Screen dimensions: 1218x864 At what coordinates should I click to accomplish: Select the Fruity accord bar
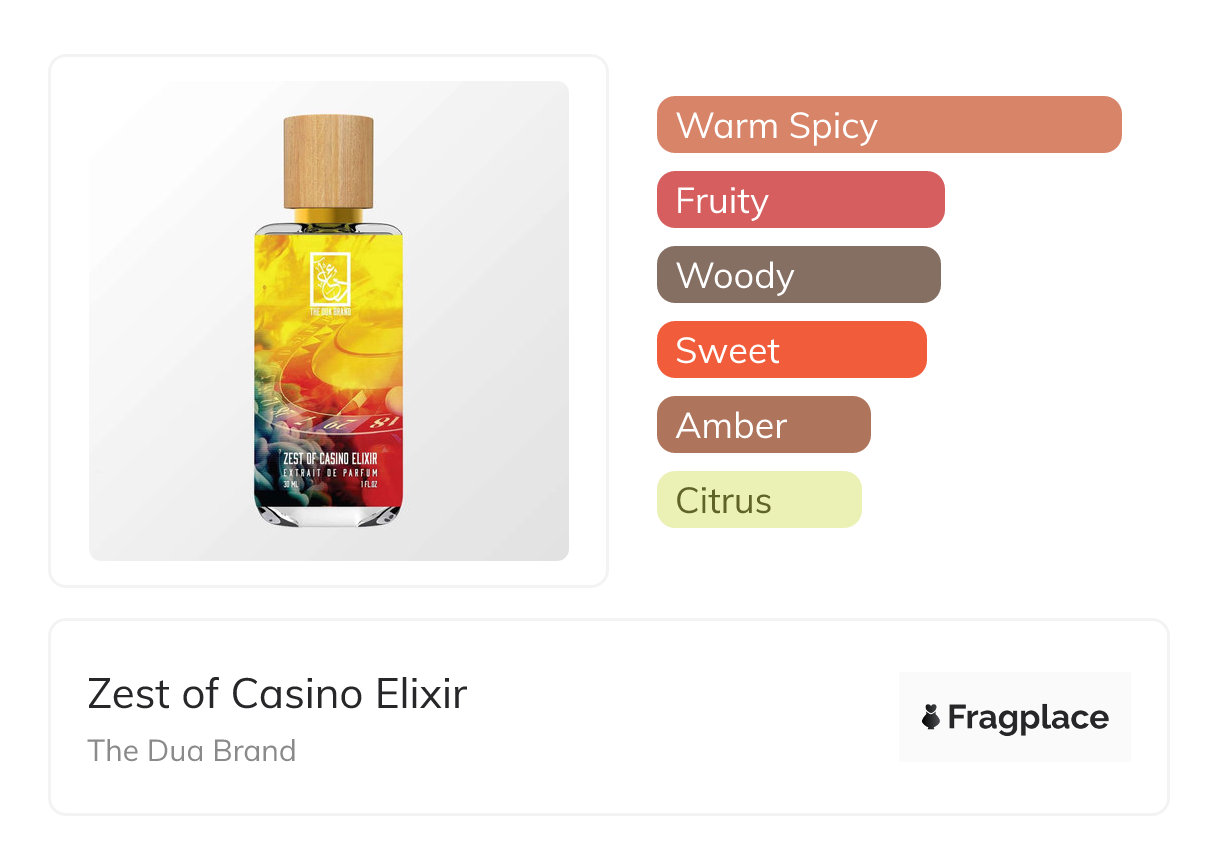[800, 200]
